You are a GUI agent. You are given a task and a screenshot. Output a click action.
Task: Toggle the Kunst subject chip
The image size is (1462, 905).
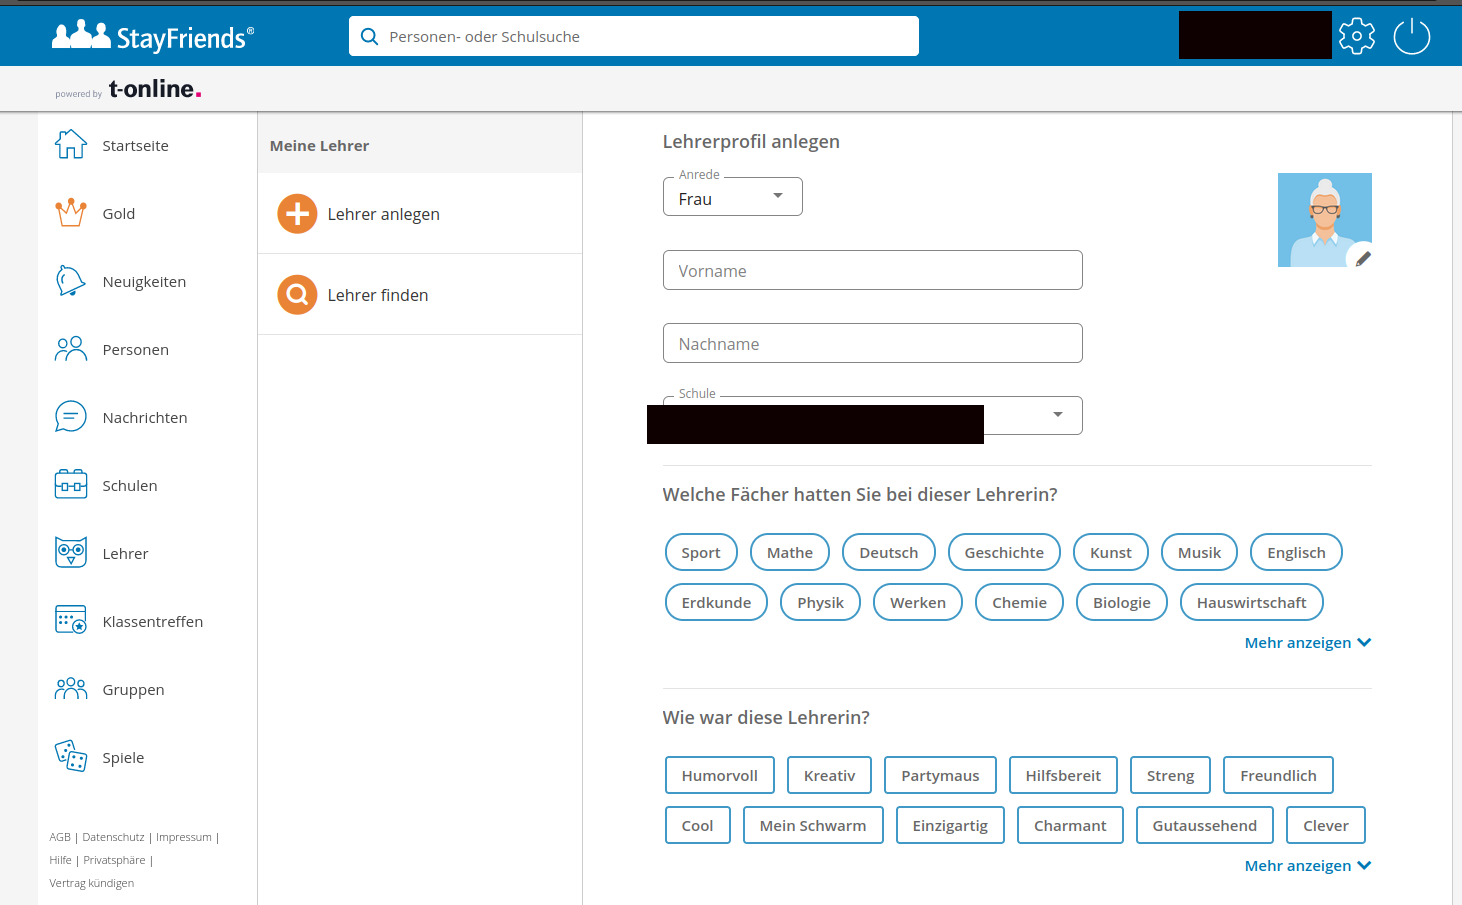(1111, 553)
